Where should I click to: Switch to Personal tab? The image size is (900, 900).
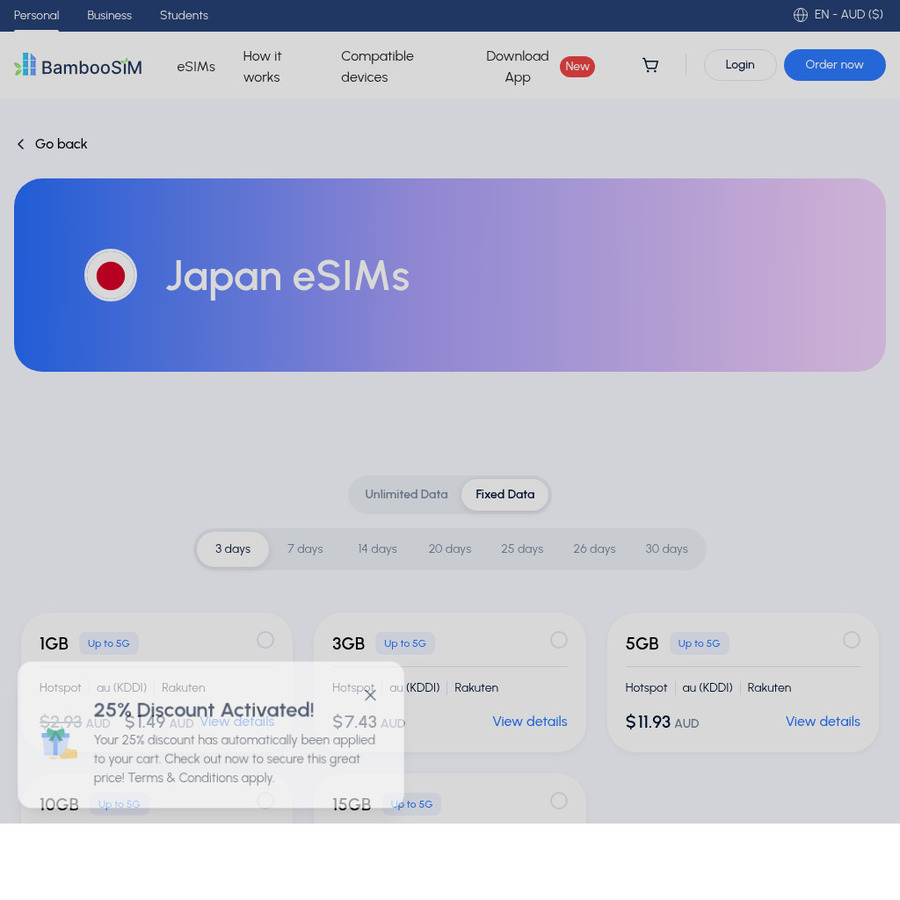coord(36,15)
